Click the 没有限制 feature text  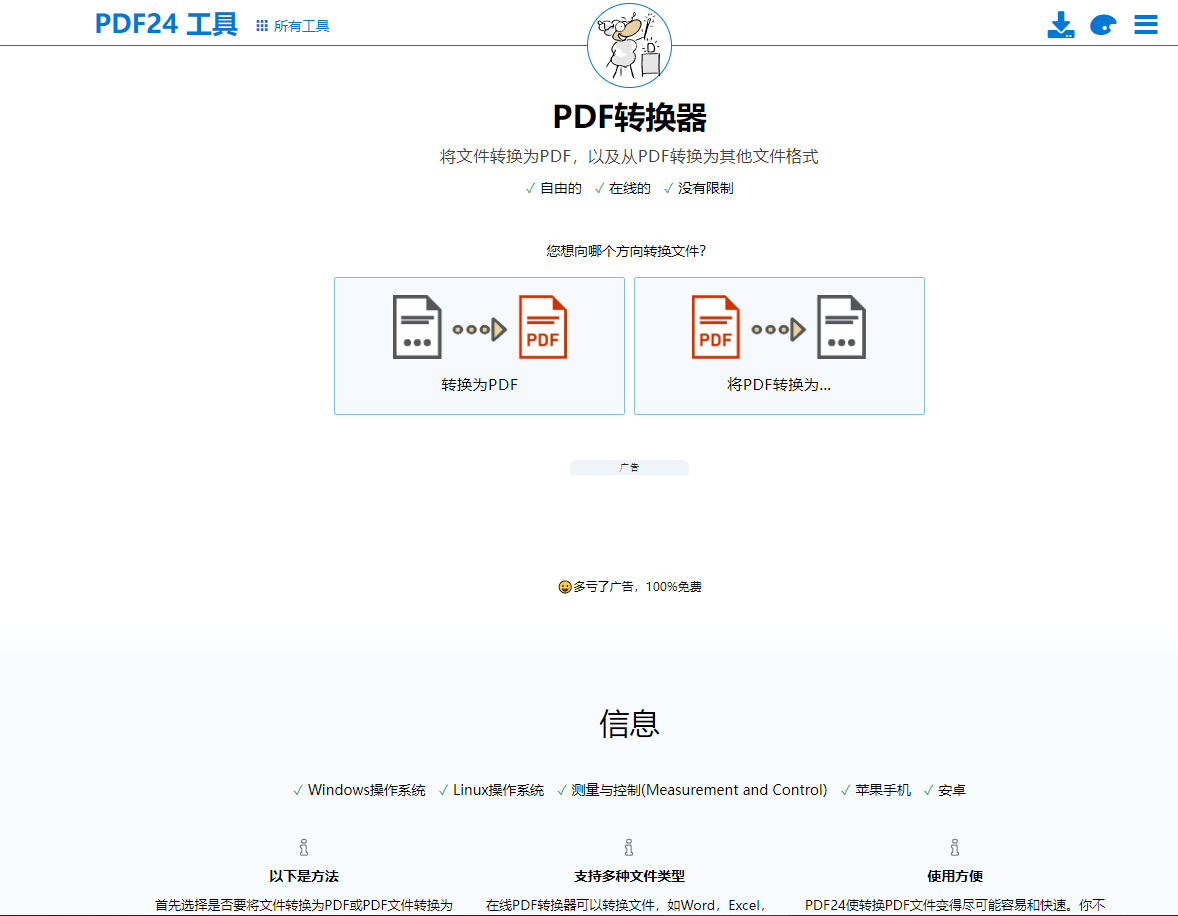click(705, 189)
